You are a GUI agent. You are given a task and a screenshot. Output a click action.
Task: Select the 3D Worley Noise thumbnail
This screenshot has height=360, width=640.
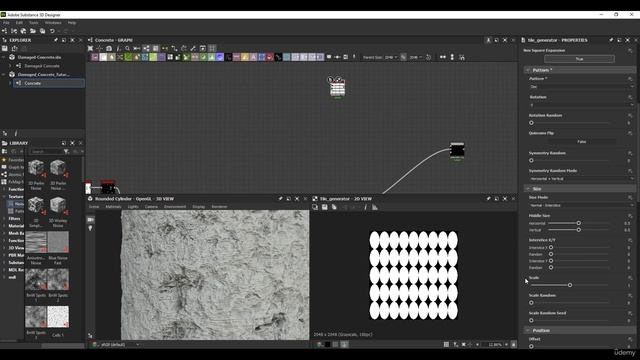coord(58,205)
